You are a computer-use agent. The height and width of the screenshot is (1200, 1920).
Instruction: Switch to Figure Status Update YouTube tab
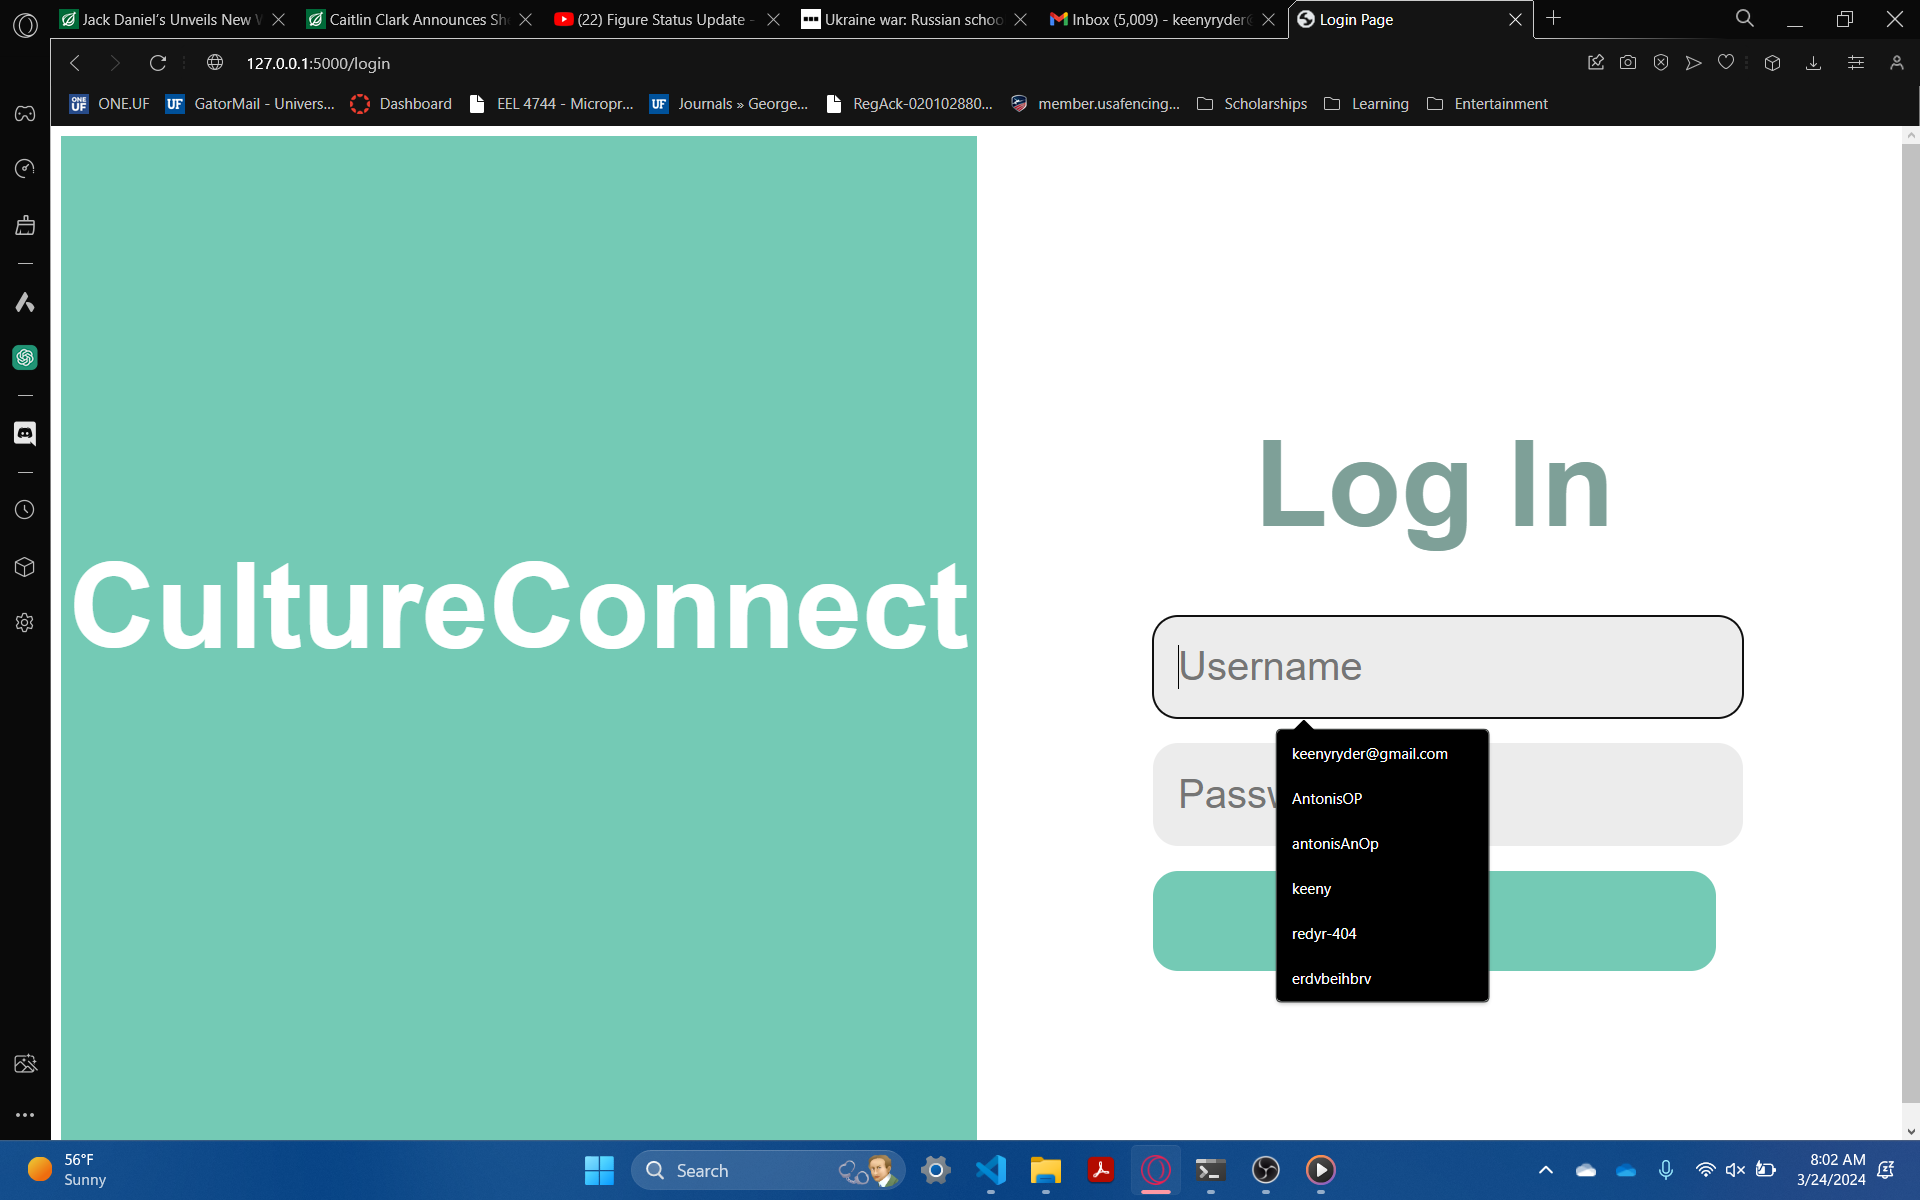660,19
